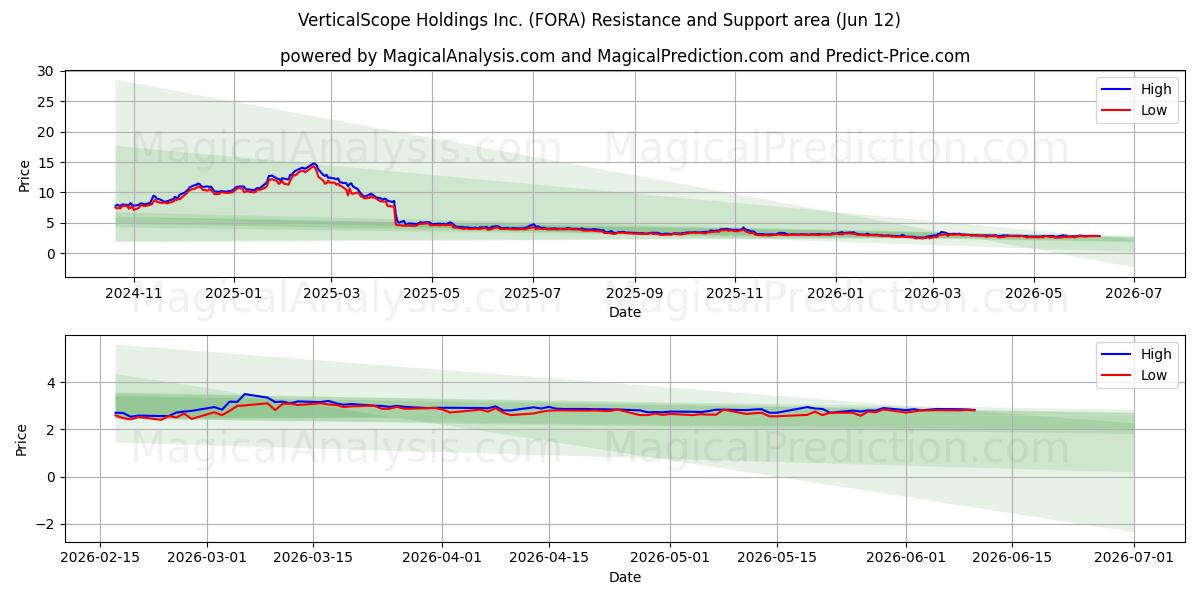Image resolution: width=1200 pixels, height=600 pixels.
Task: Click the '2026-04-15' x-axis label of bottom chart
Action: tap(549, 557)
